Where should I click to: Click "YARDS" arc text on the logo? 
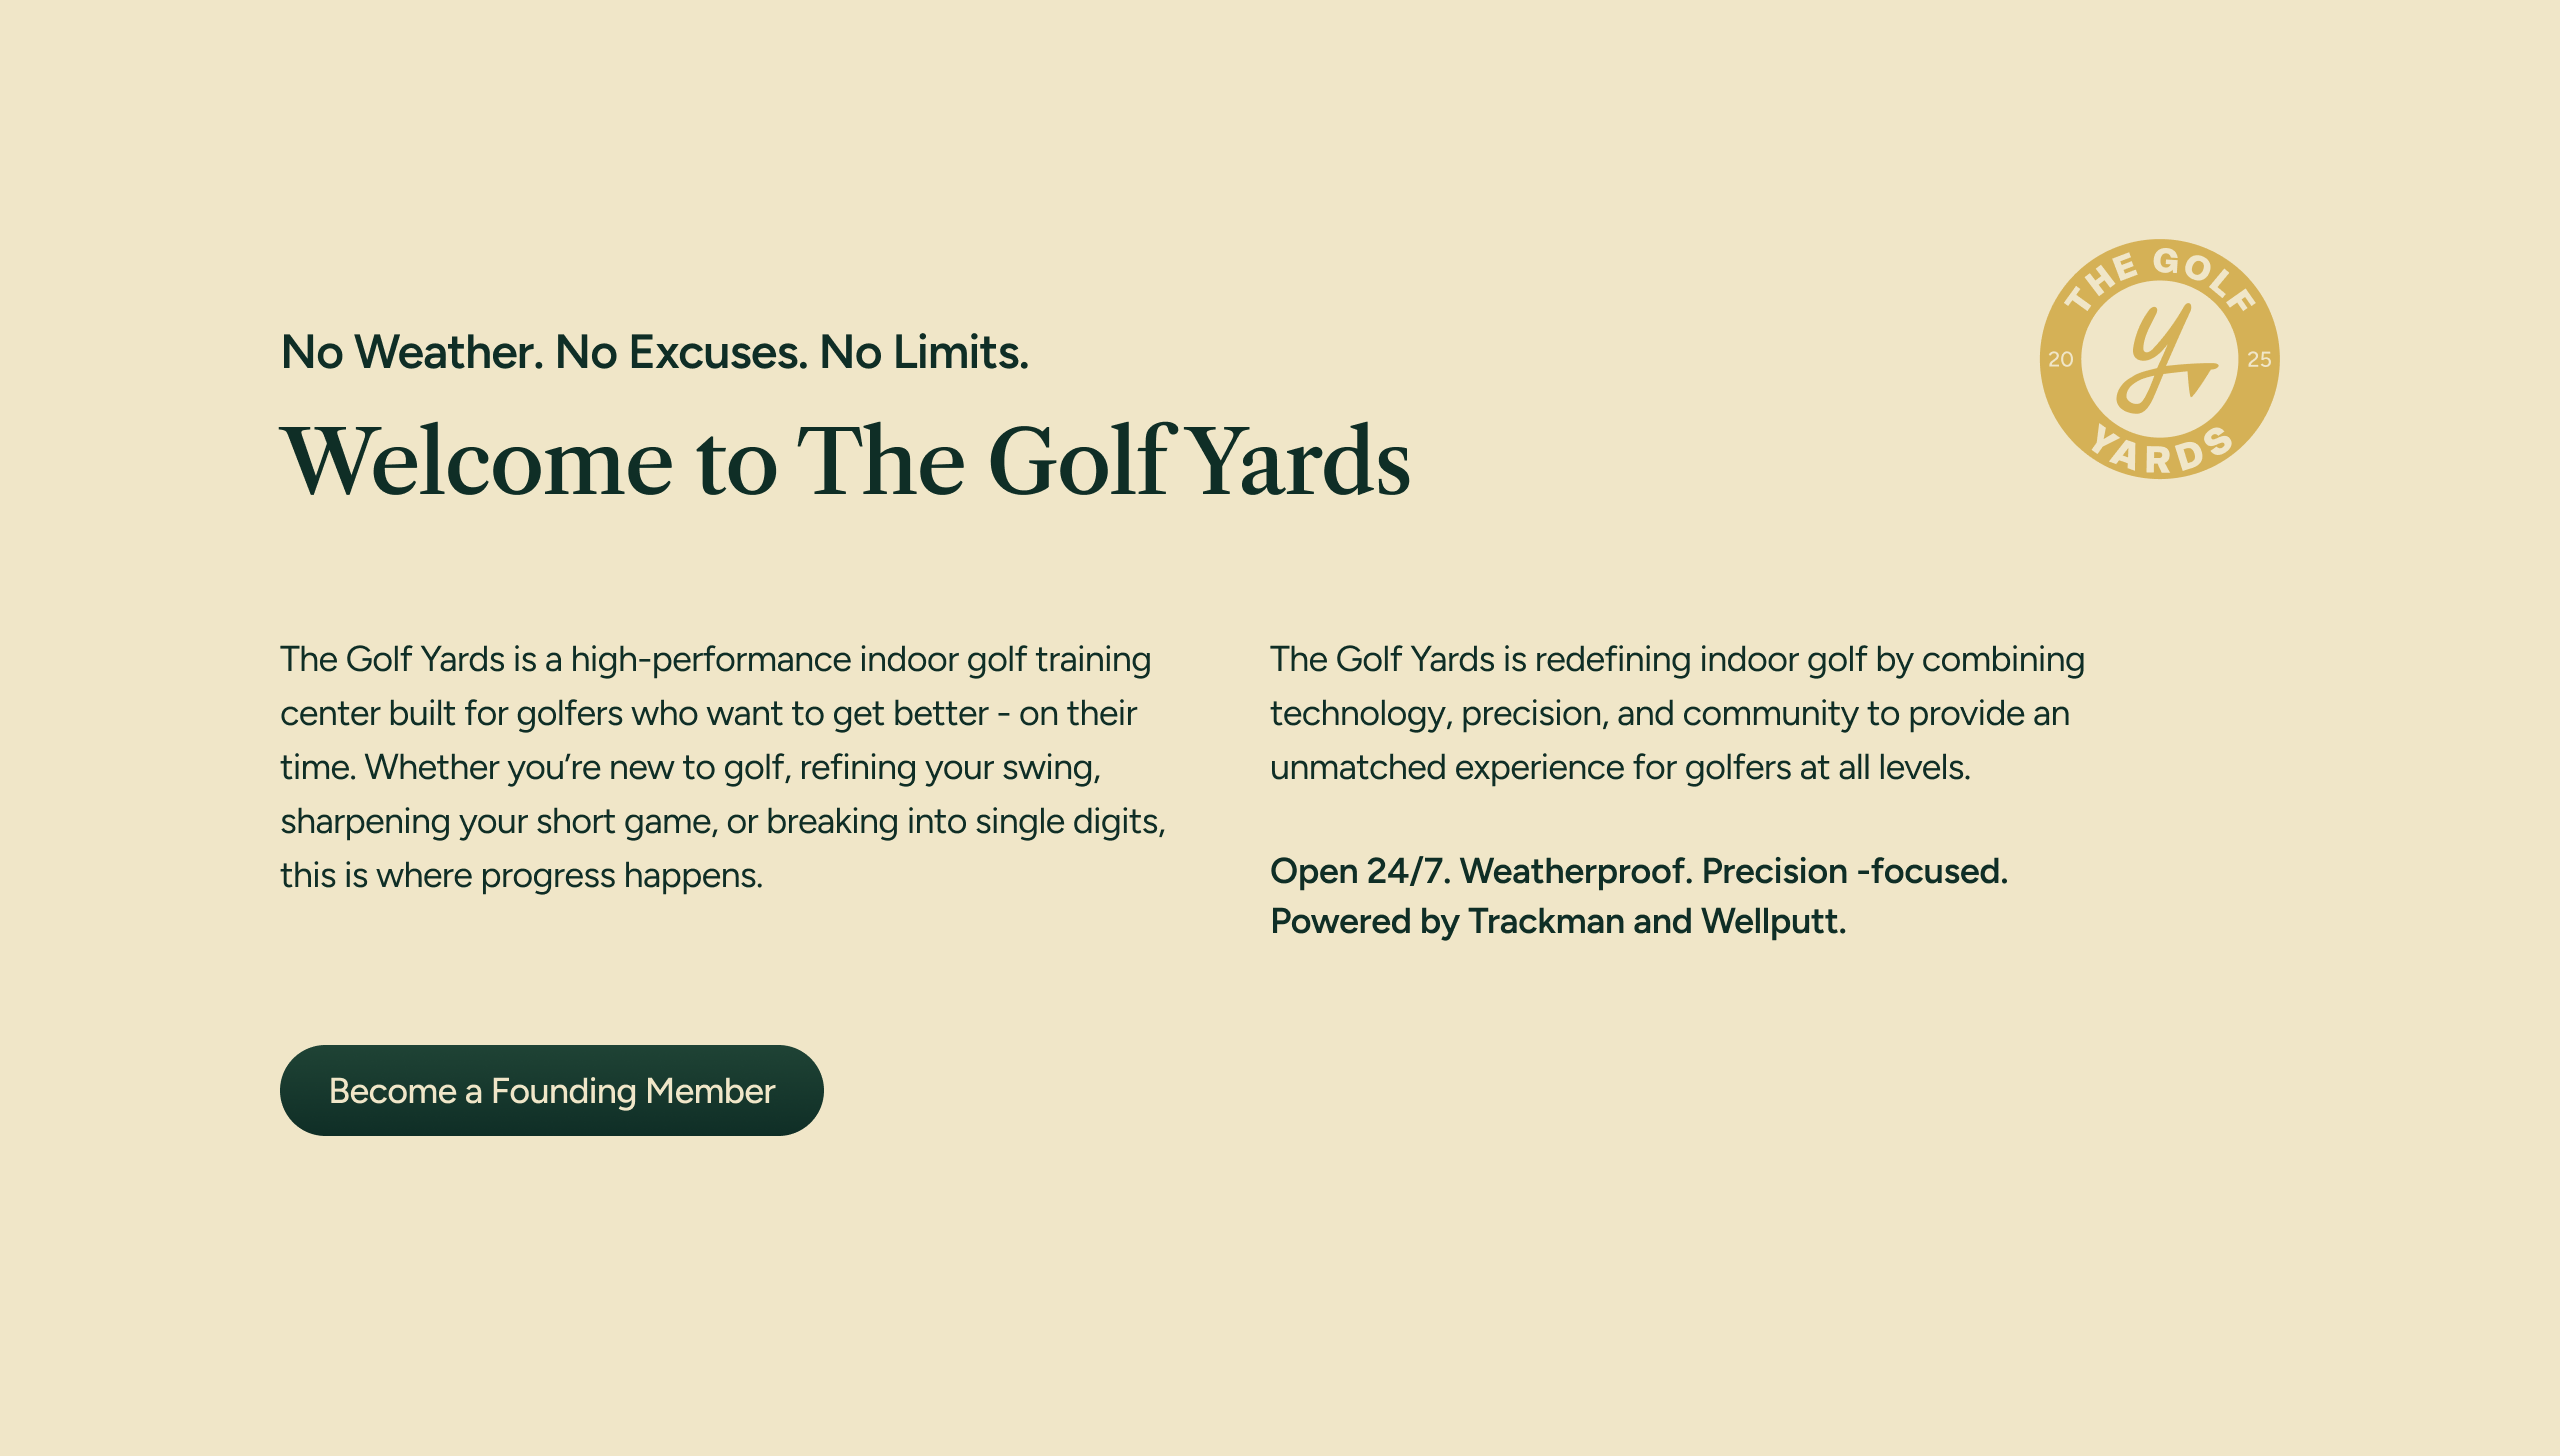click(2162, 452)
